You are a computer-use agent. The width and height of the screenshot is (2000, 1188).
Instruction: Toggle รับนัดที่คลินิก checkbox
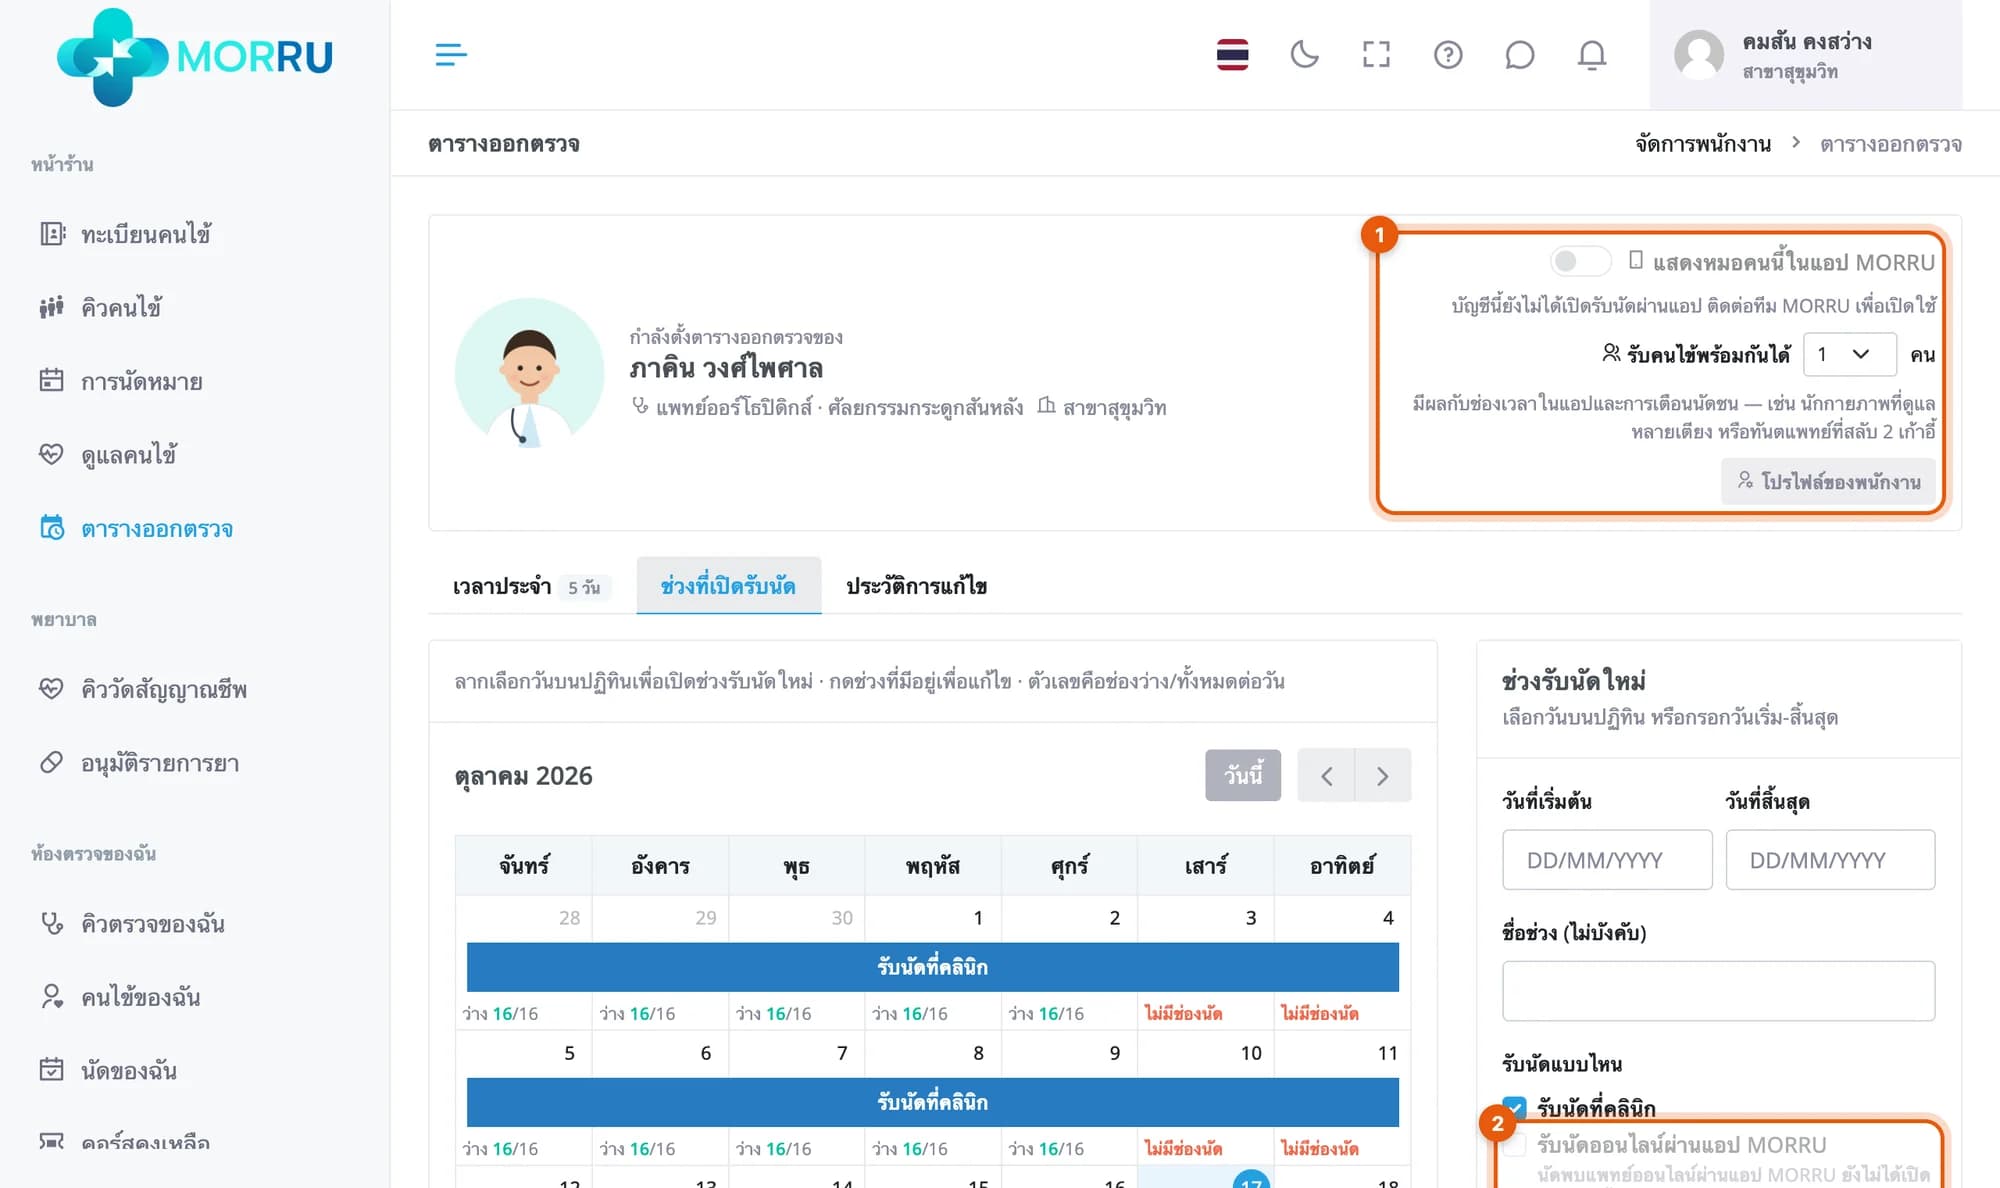pos(1514,1107)
